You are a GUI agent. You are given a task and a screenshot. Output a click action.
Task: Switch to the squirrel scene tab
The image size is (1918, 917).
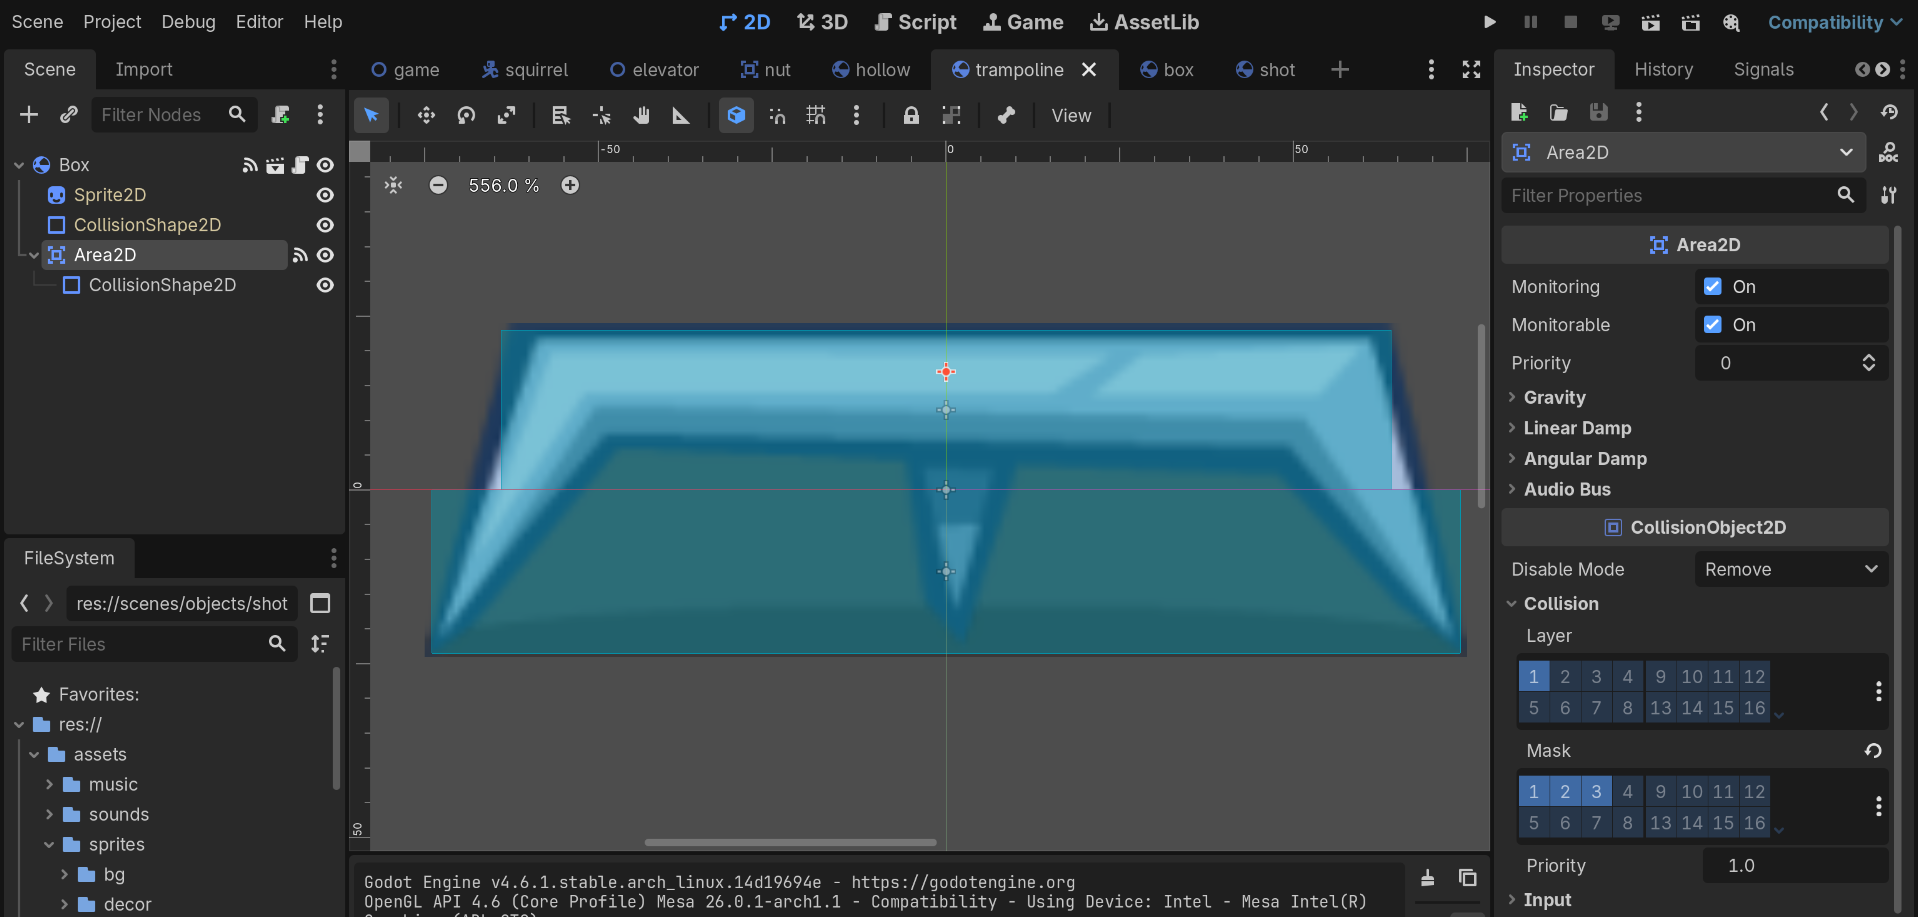(525, 69)
